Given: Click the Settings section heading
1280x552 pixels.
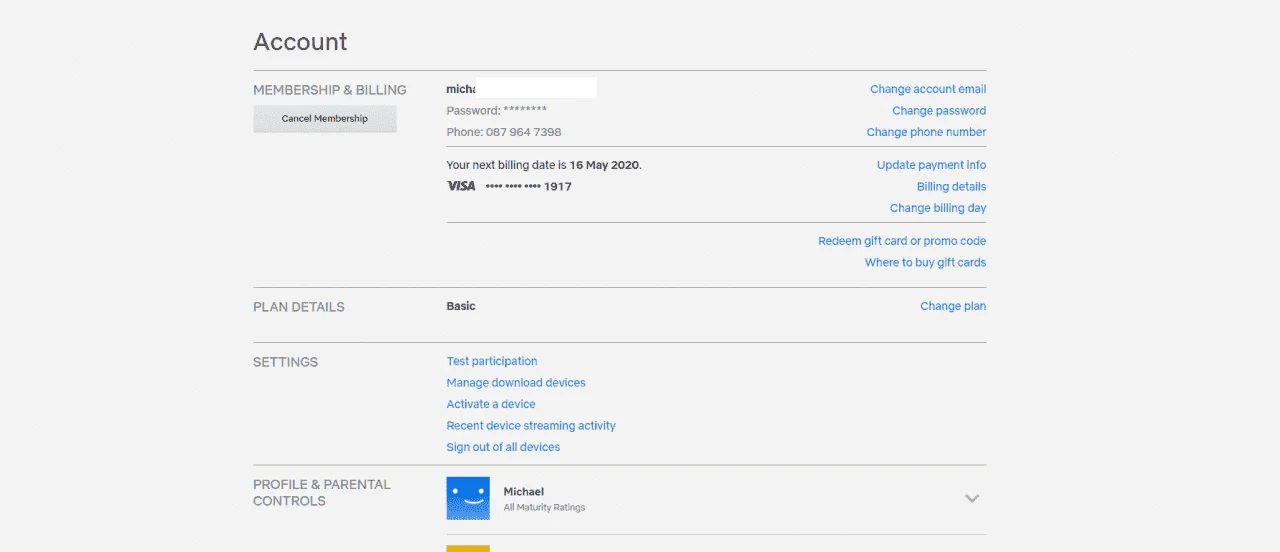Looking at the screenshot, I should point(286,362).
